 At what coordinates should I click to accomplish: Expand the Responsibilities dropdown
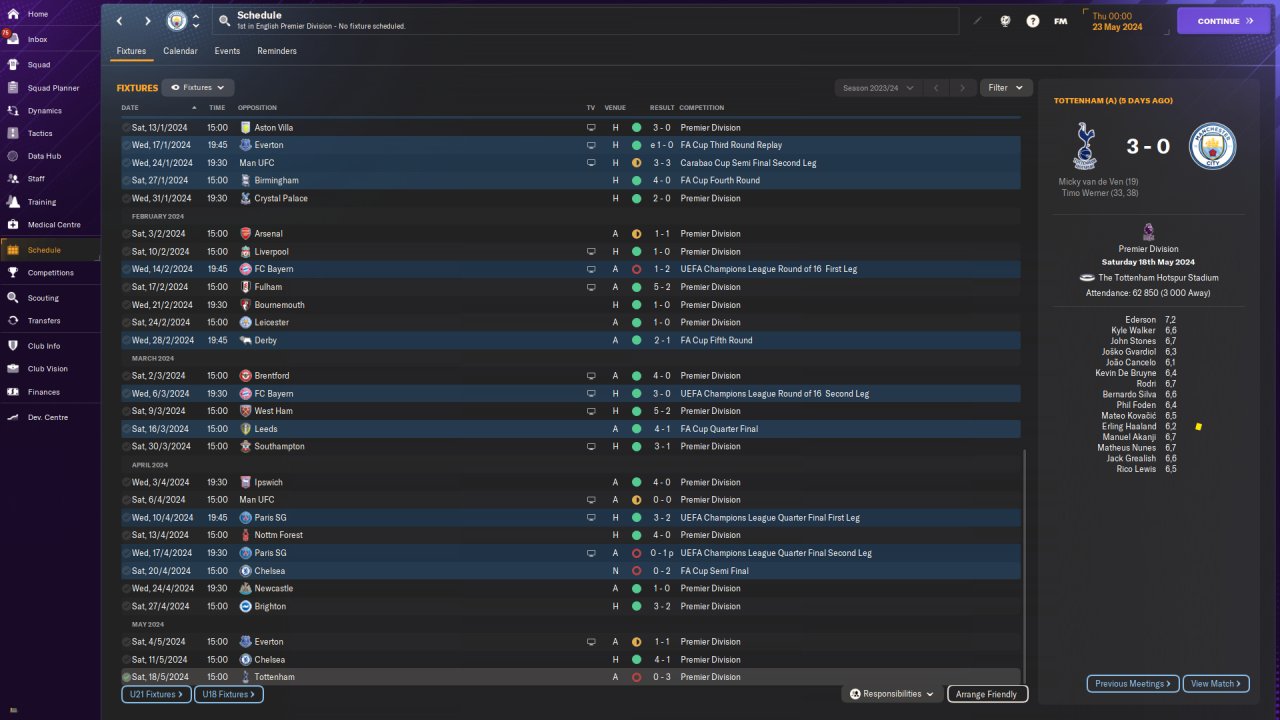[x=892, y=694]
